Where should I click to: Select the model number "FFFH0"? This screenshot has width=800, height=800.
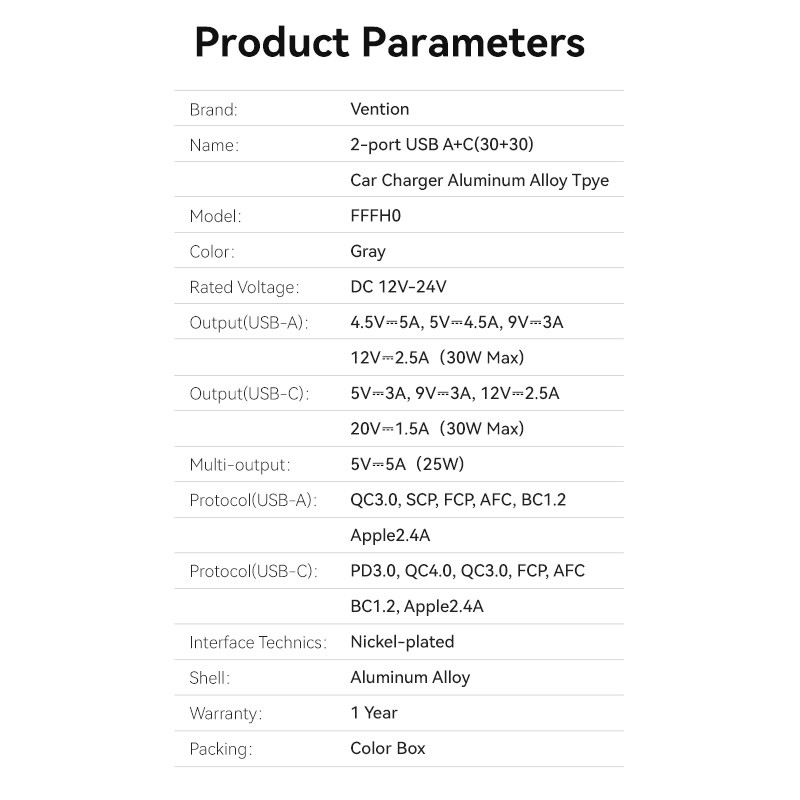pos(375,216)
